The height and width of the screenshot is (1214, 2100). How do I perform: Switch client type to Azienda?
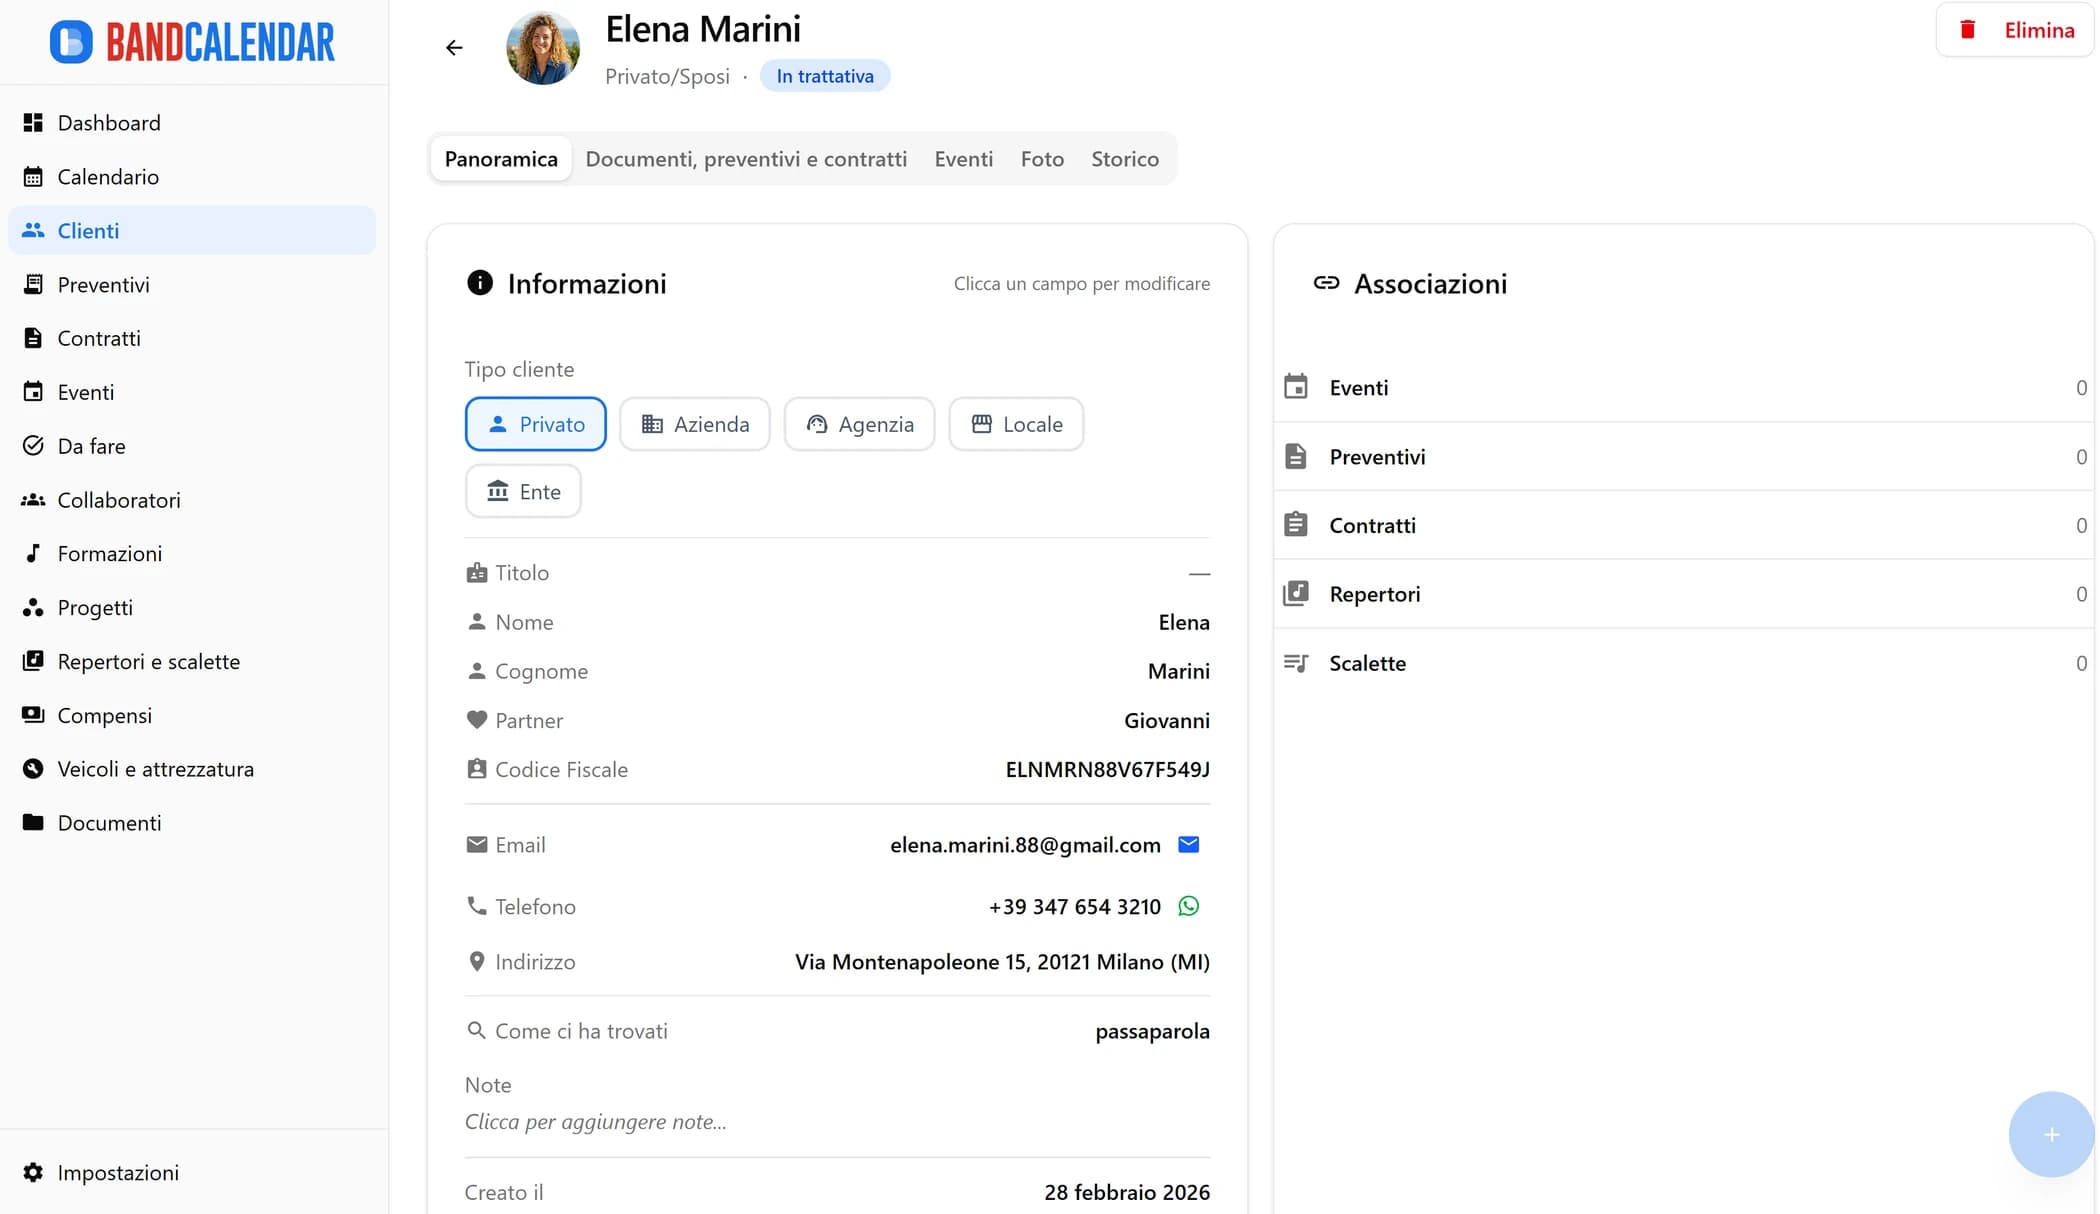click(694, 424)
